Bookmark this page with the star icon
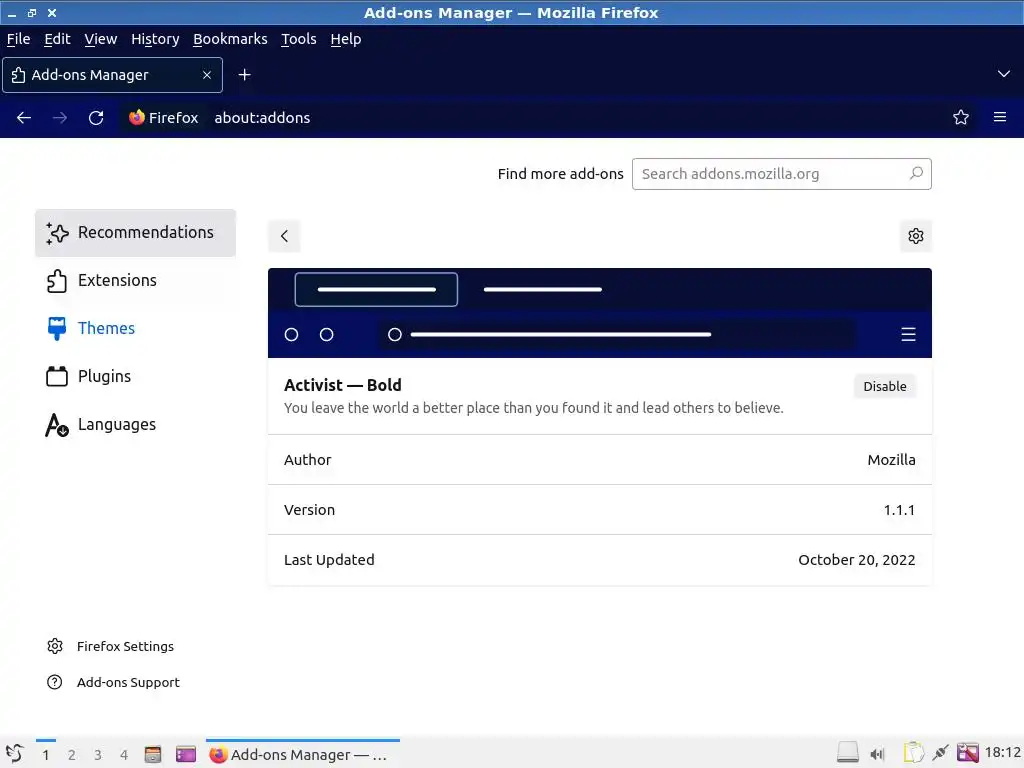Screen dimensions: 1024x768 [961, 118]
